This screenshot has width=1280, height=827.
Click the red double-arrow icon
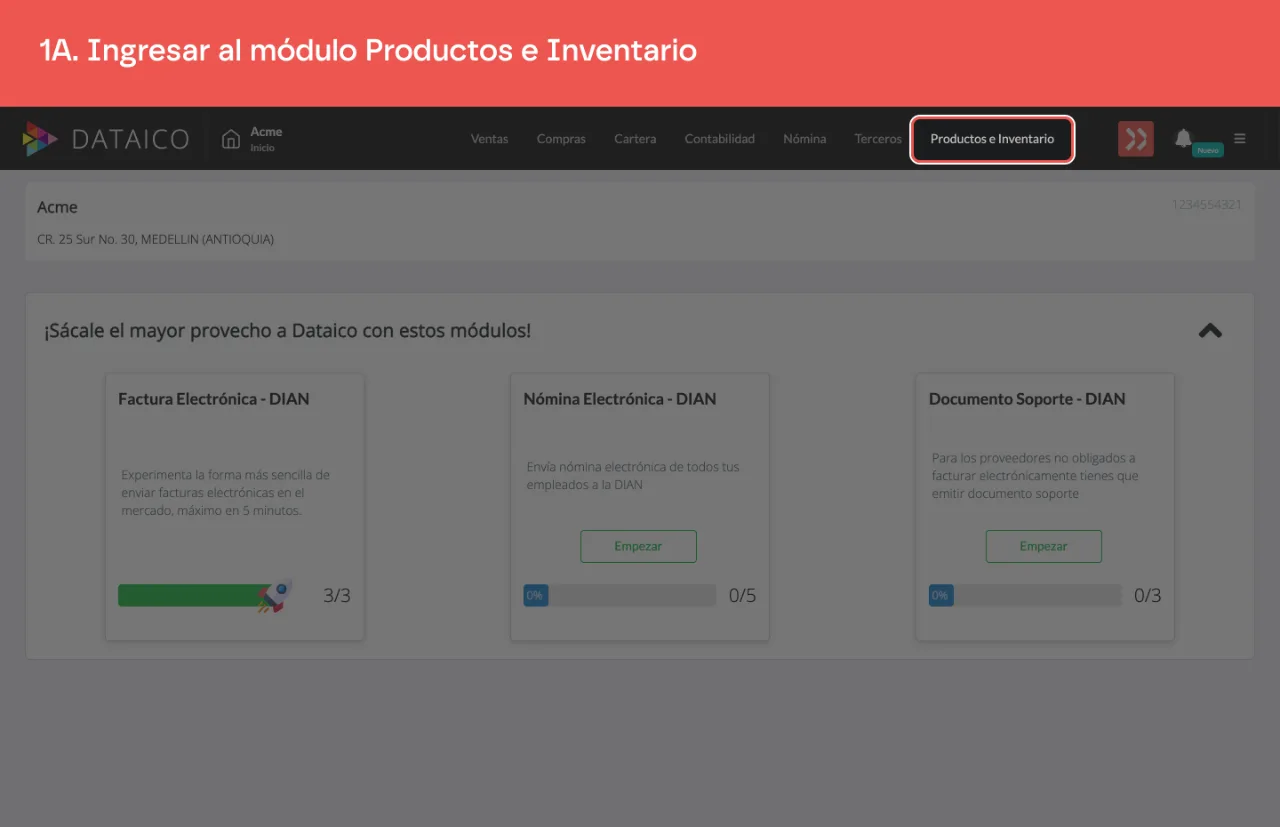click(x=1136, y=139)
